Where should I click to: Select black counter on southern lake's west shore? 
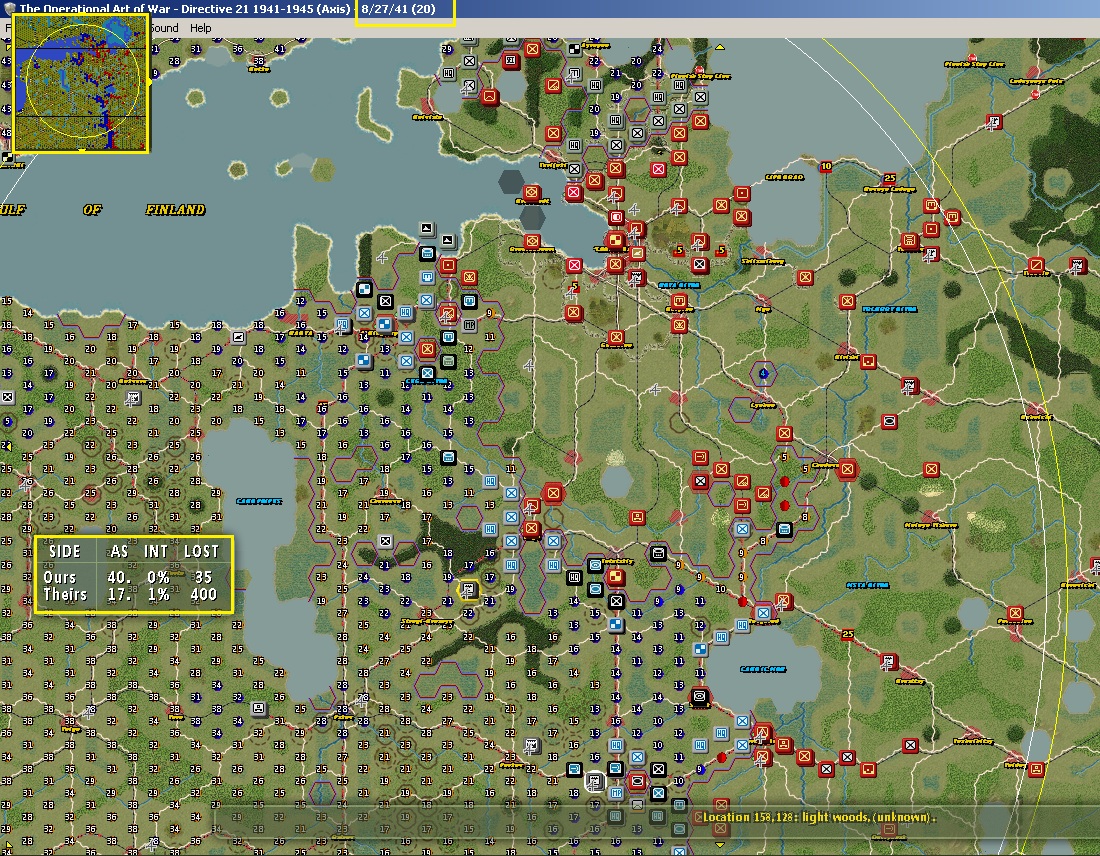click(x=699, y=697)
